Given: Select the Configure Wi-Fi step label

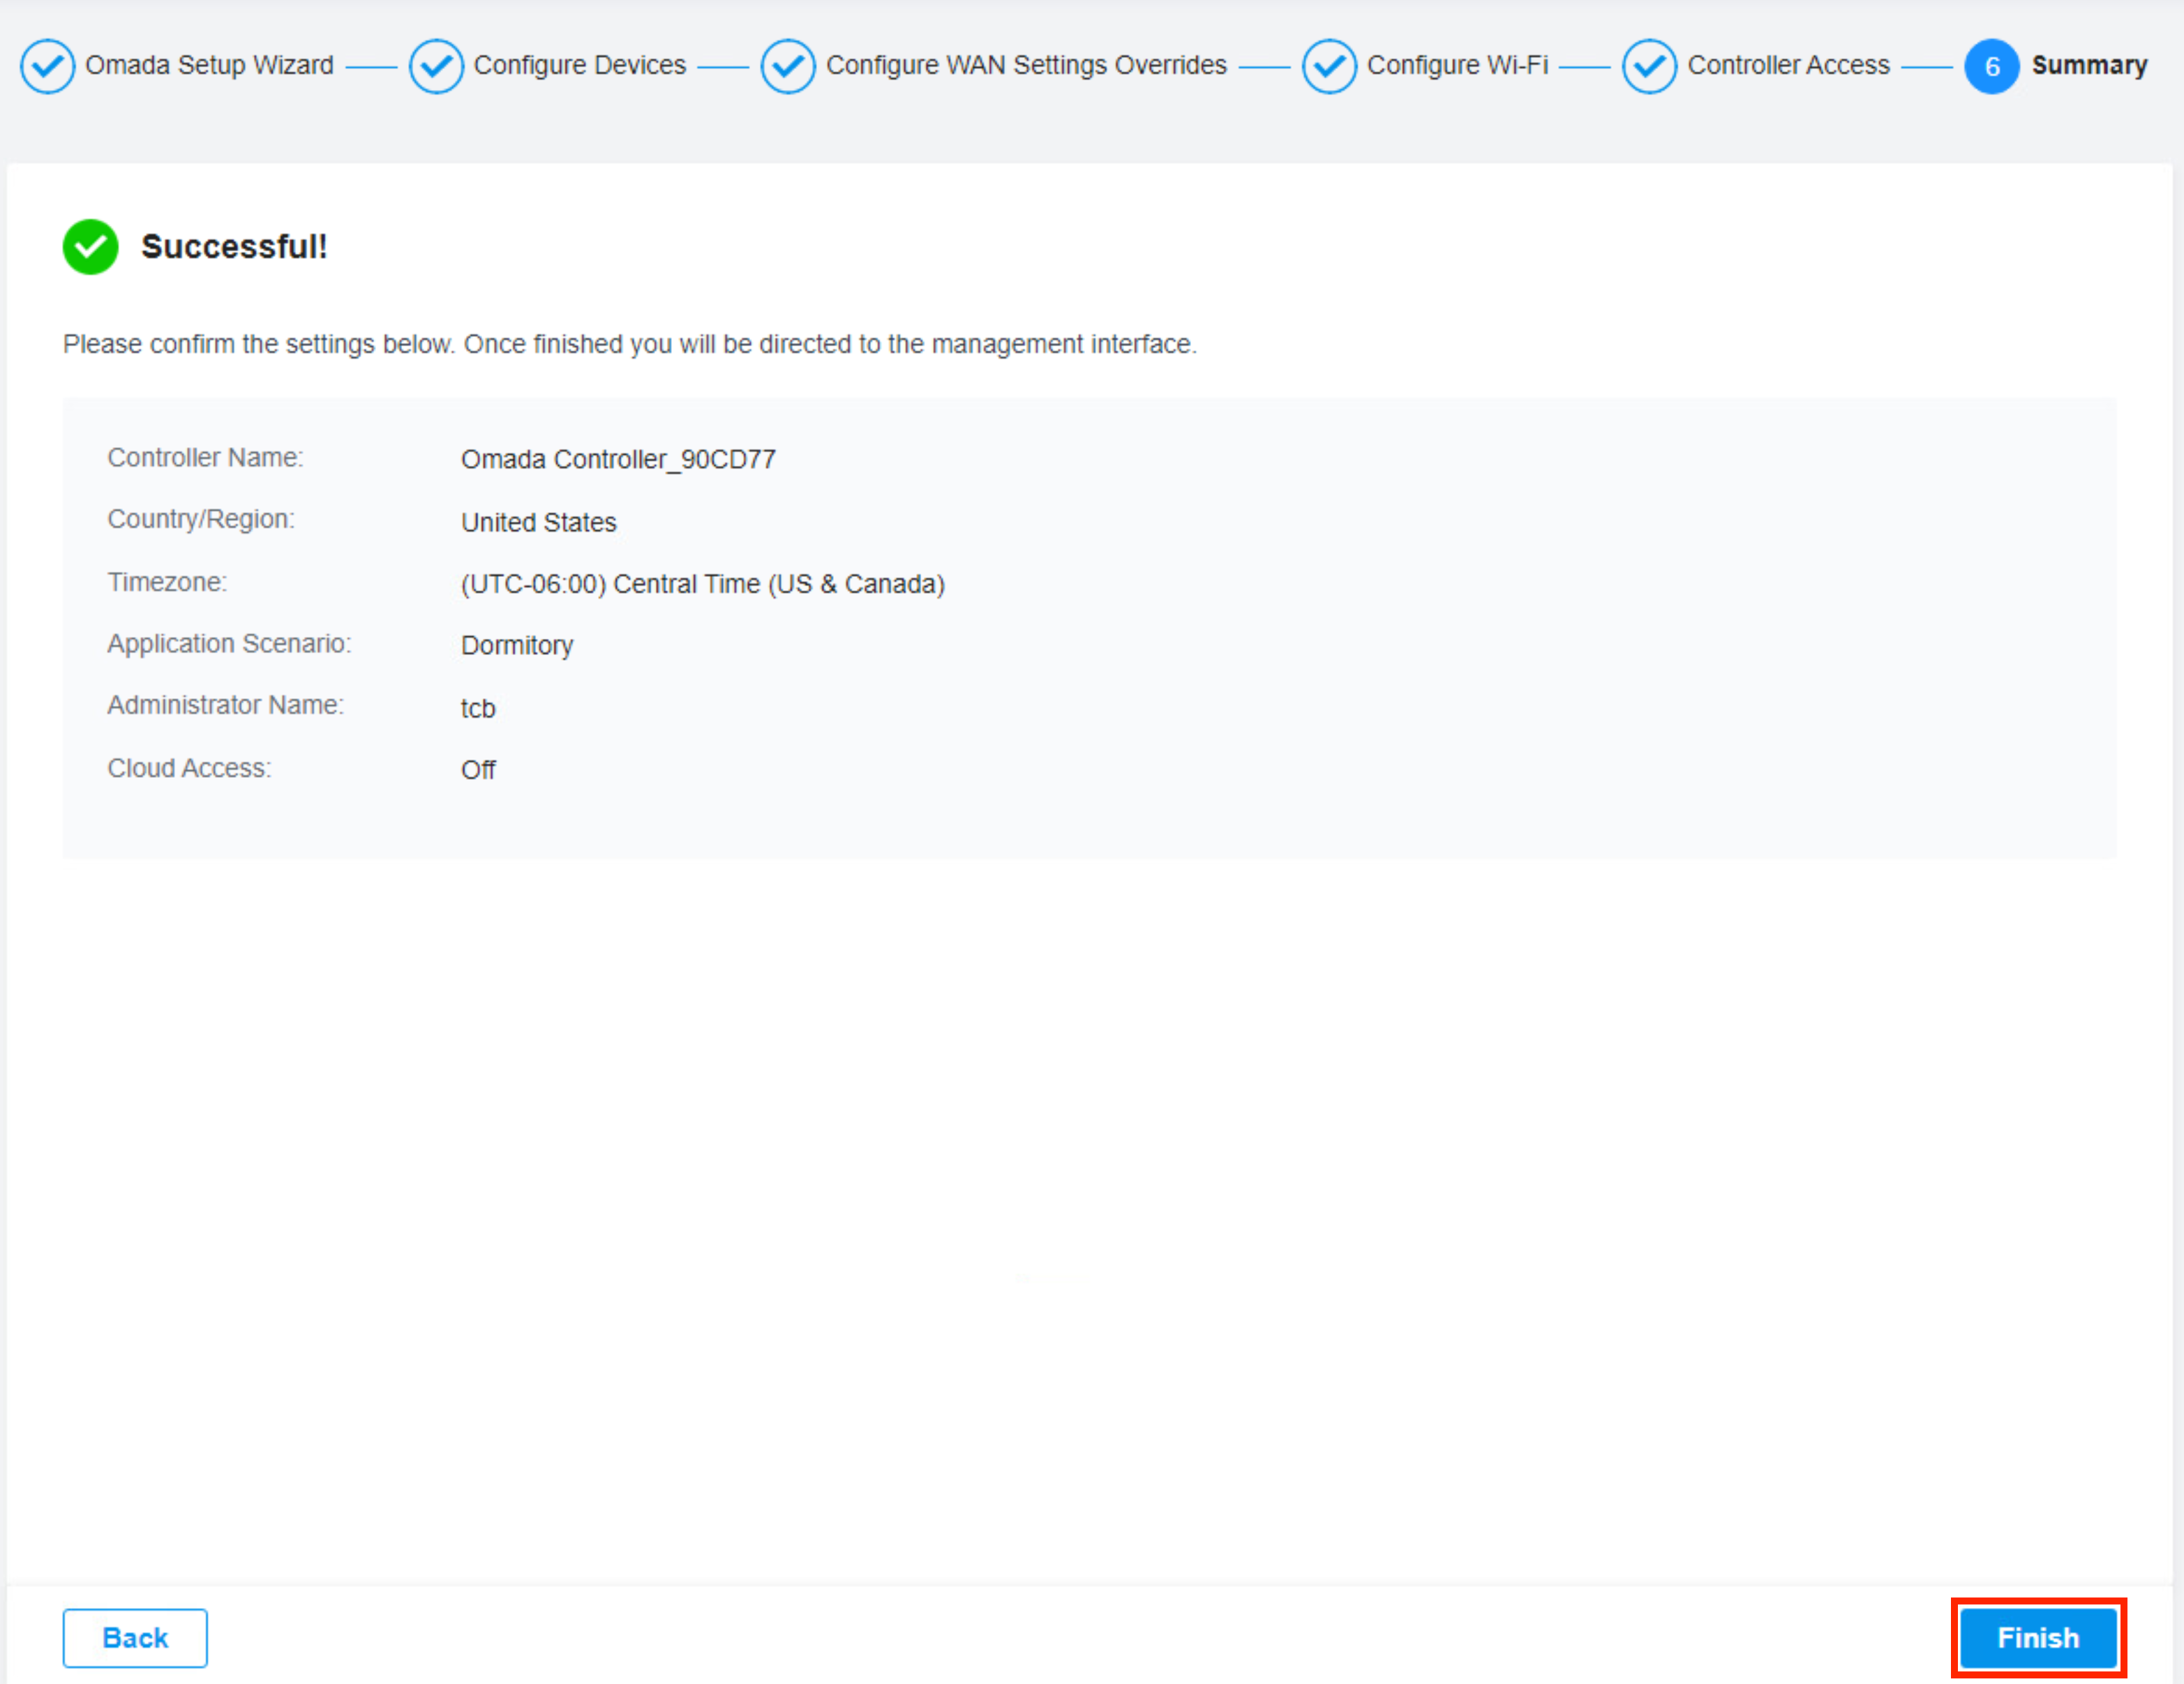Looking at the screenshot, I should pyautogui.click(x=1457, y=65).
